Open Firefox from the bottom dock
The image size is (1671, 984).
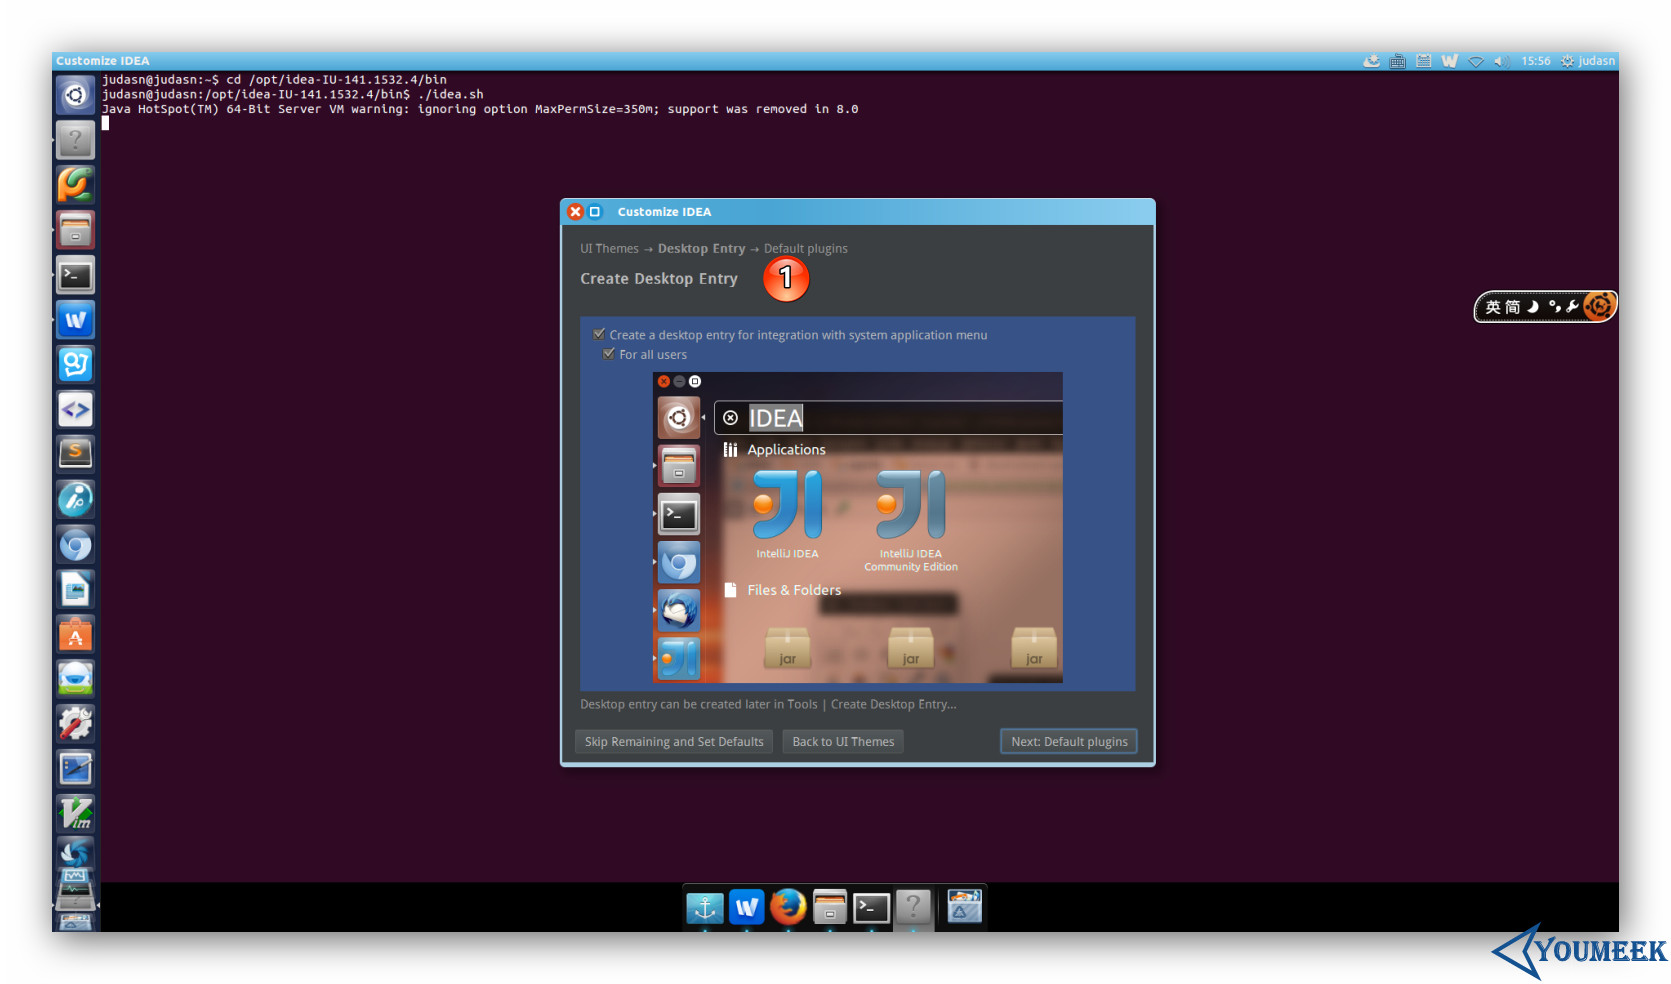tap(788, 907)
